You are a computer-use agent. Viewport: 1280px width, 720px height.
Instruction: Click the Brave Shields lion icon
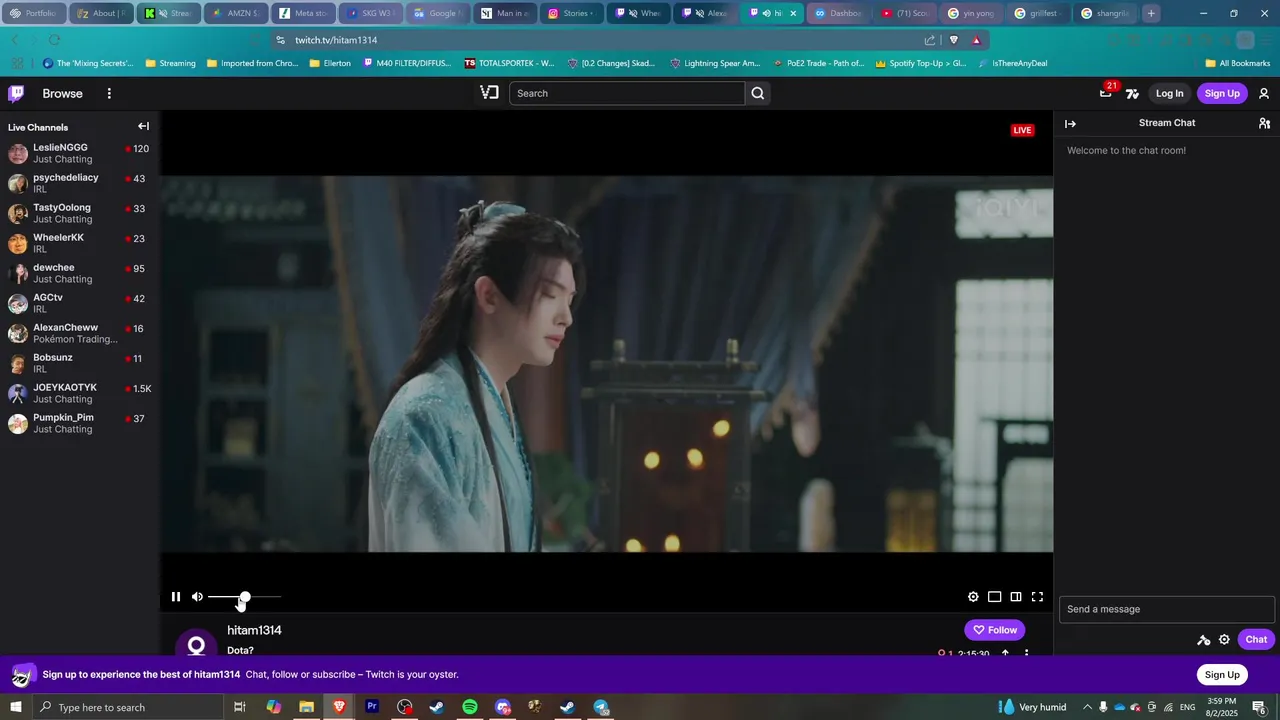(x=953, y=40)
